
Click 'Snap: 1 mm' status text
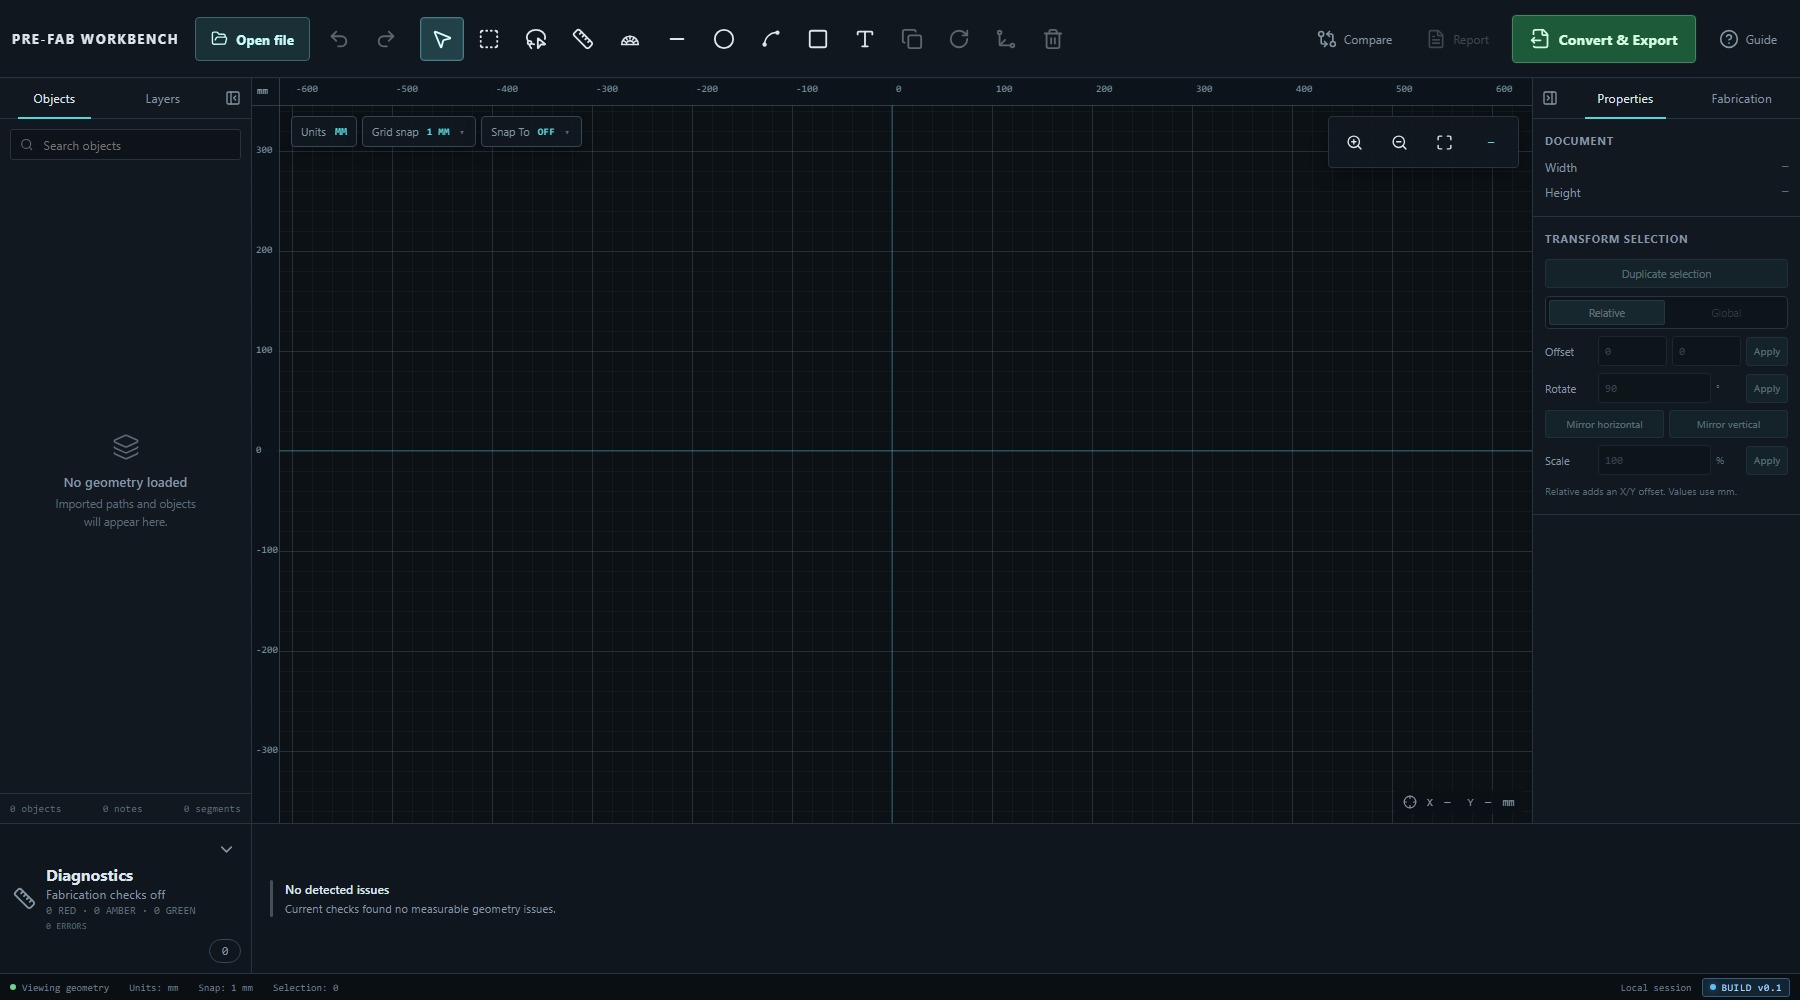click(225, 988)
